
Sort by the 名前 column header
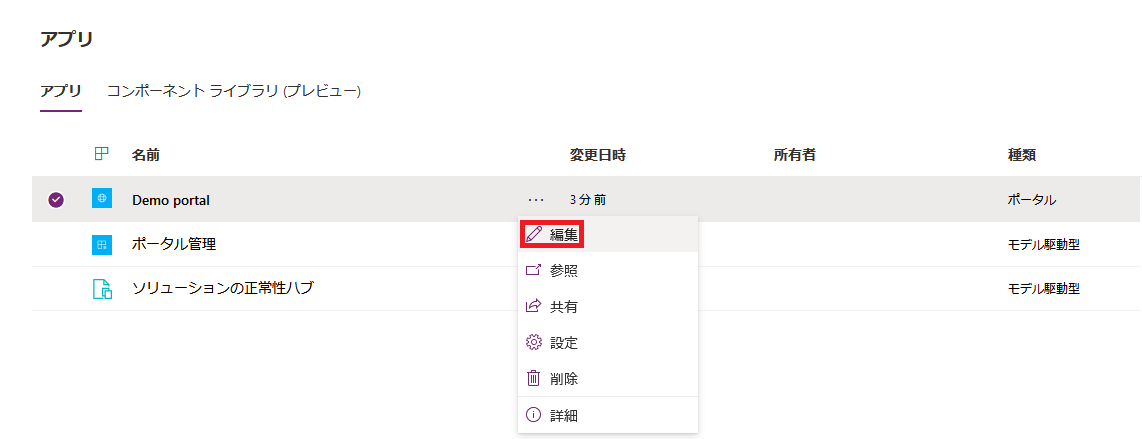pos(146,155)
